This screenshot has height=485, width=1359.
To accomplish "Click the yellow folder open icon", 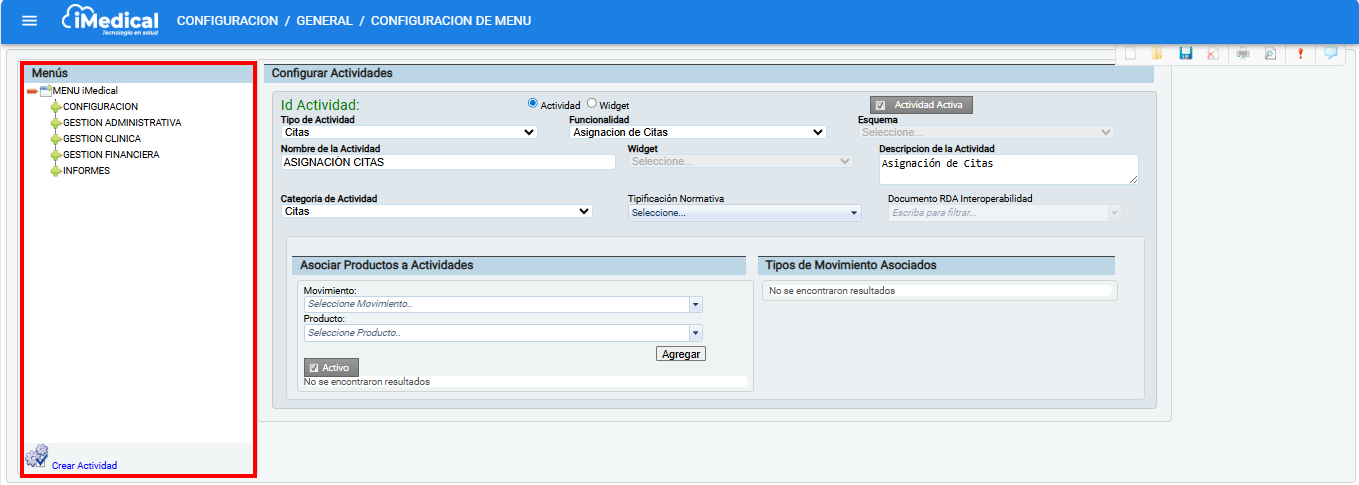I will click(1157, 54).
